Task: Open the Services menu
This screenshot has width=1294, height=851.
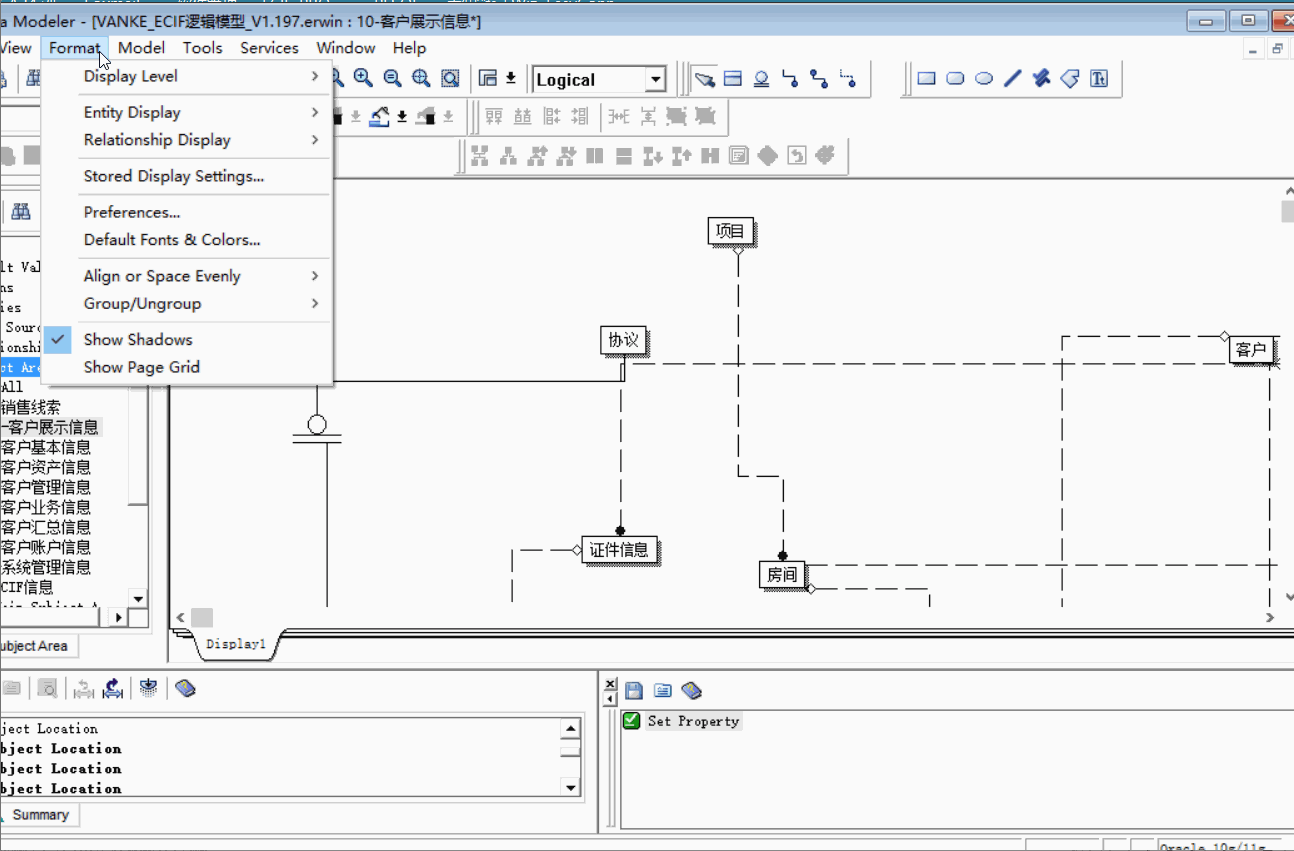Action: pyautogui.click(x=269, y=48)
